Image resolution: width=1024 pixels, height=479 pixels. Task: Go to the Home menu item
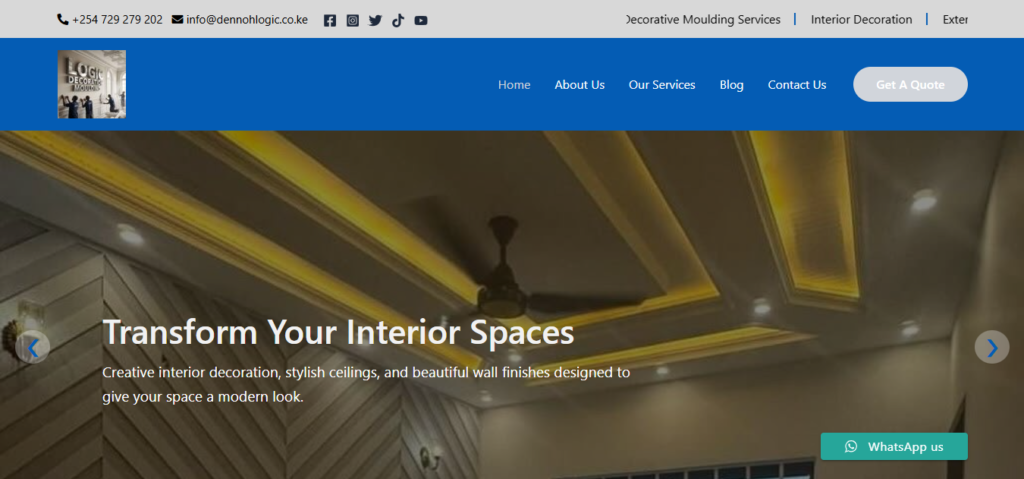pyautogui.click(x=514, y=84)
